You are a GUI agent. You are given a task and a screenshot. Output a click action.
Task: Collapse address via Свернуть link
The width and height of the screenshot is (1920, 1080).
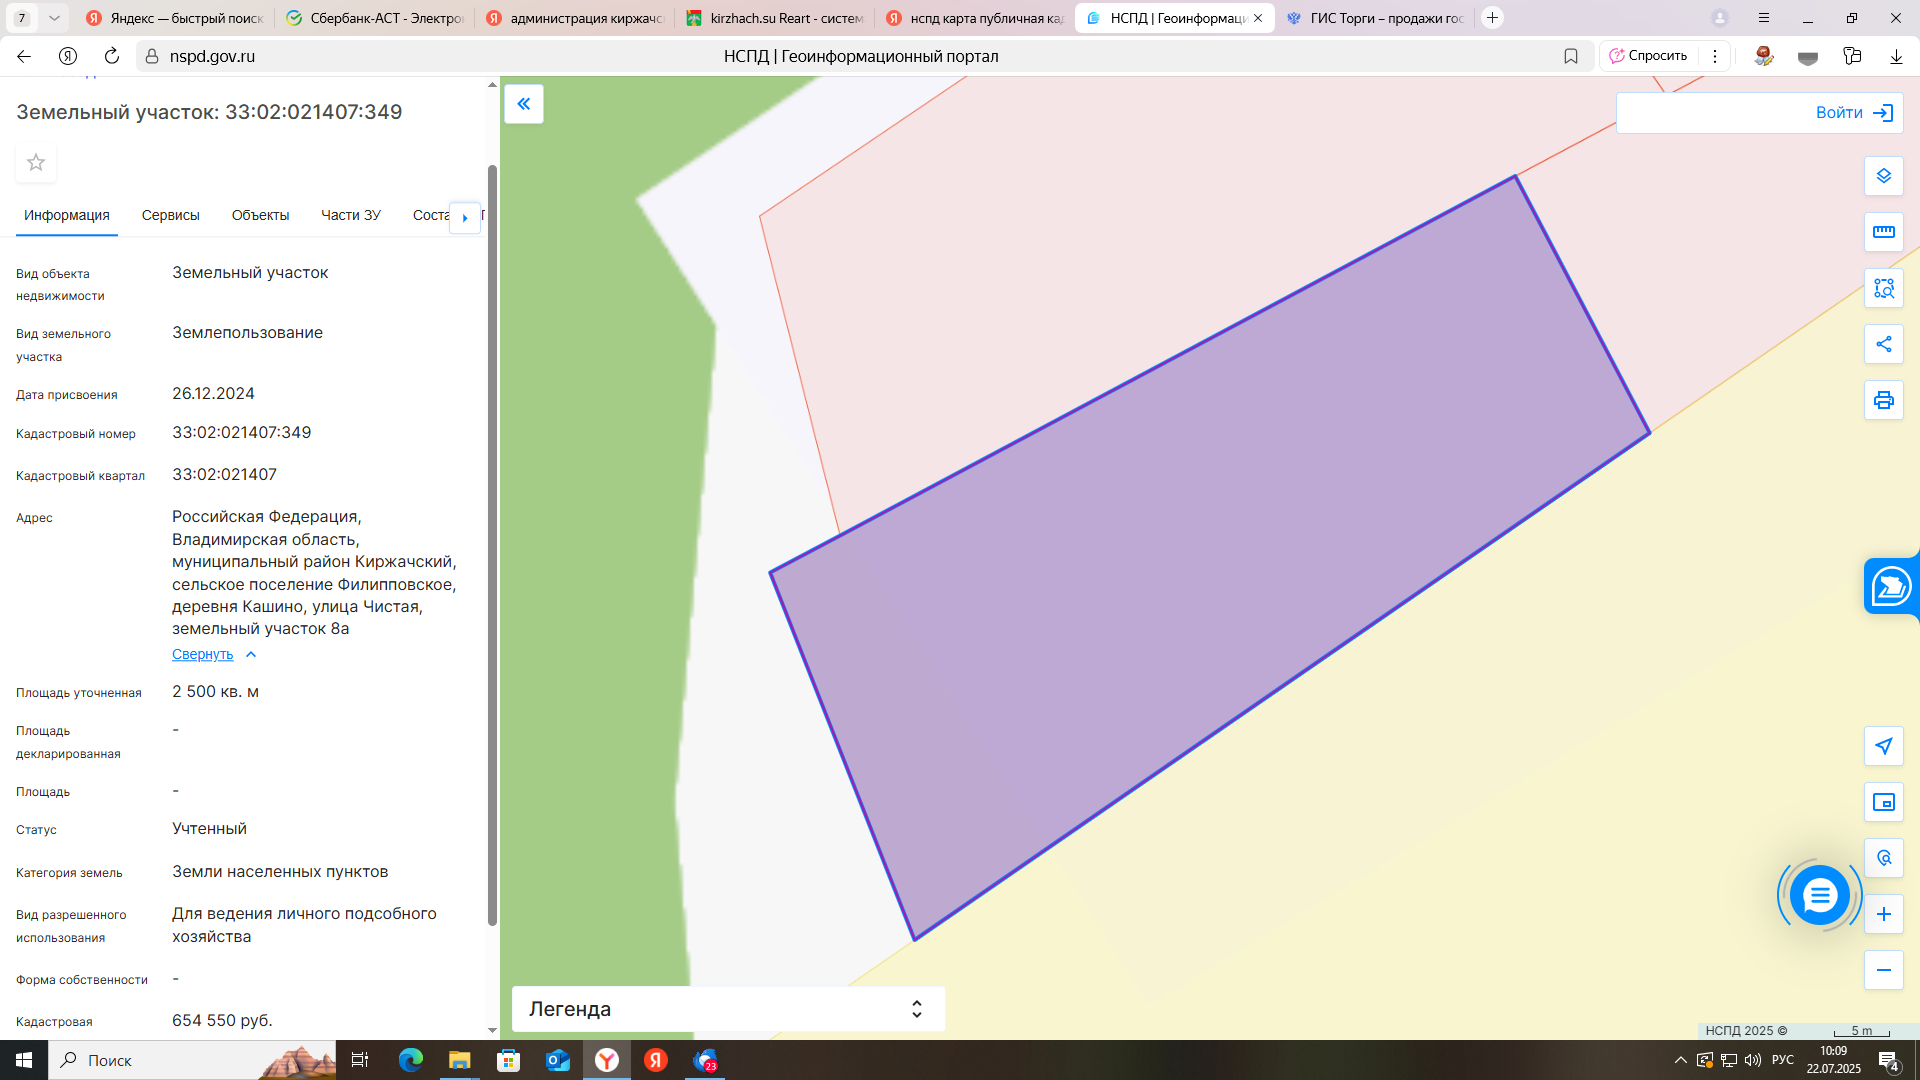point(203,654)
